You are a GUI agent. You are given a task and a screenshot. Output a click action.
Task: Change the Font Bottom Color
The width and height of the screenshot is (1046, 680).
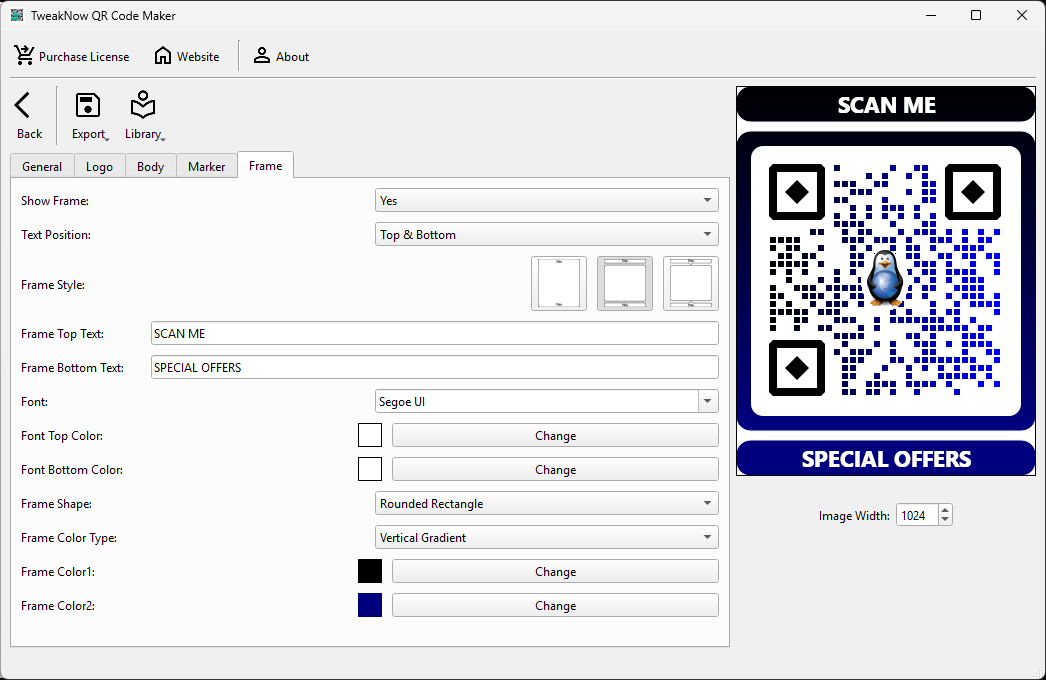point(555,469)
